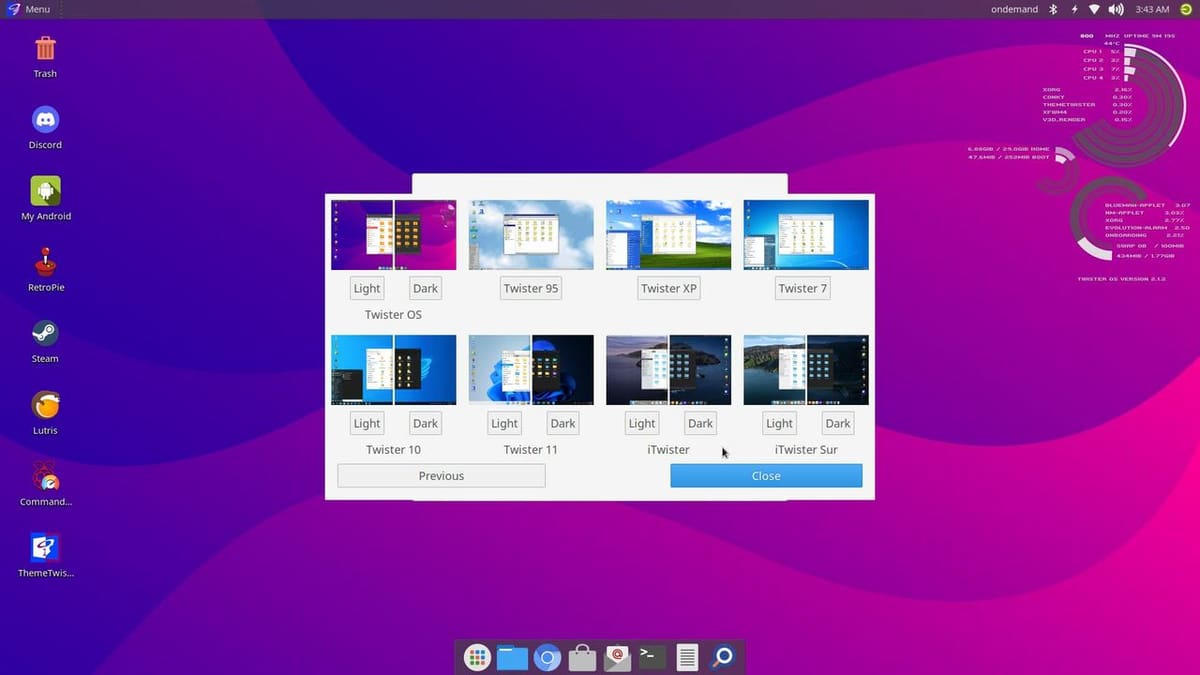
Task: Open the shopping bag software store in dock
Action: (x=582, y=657)
